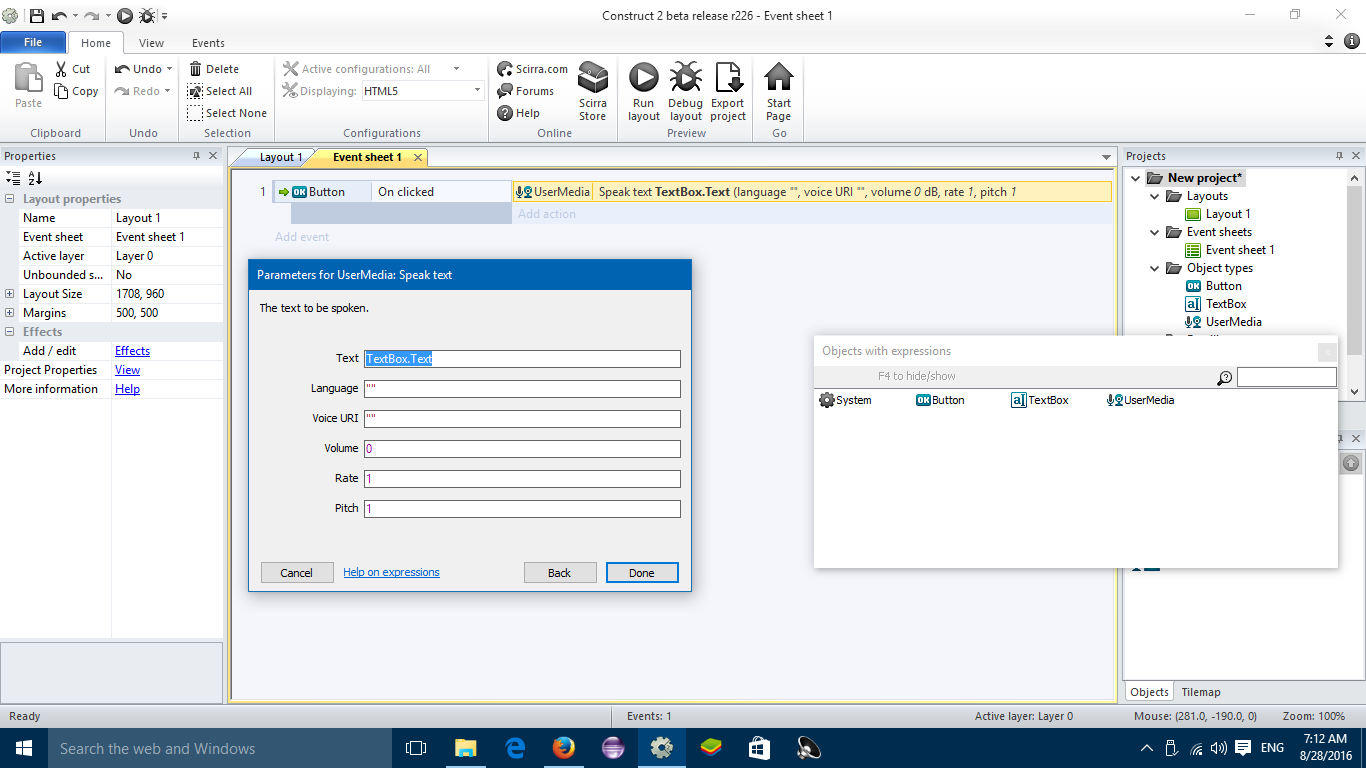The width and height of the screenshot is (1366, 768).
Task: Open the Effects Add / edit link
Action: pos(132,351)
